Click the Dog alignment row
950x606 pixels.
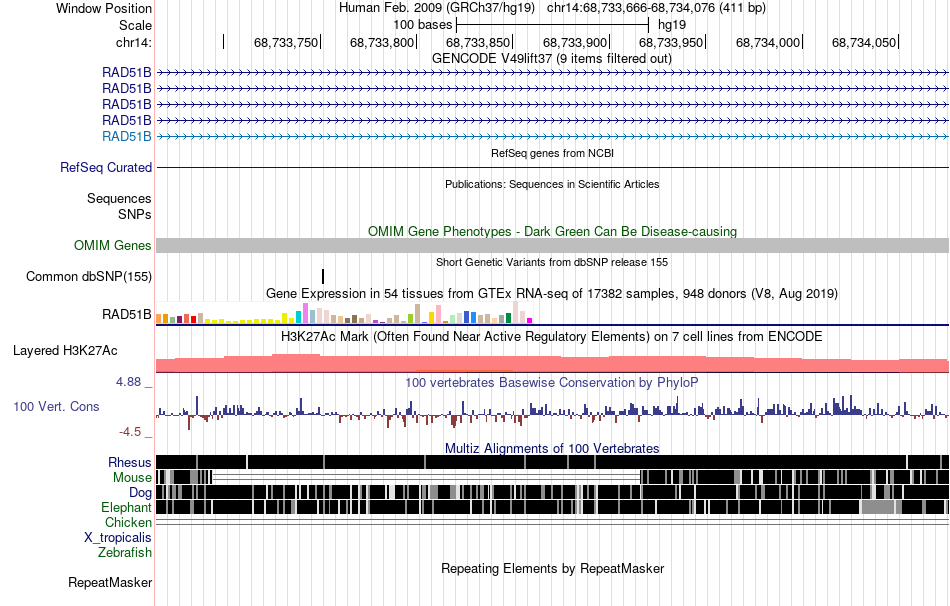tap(552, 491)
